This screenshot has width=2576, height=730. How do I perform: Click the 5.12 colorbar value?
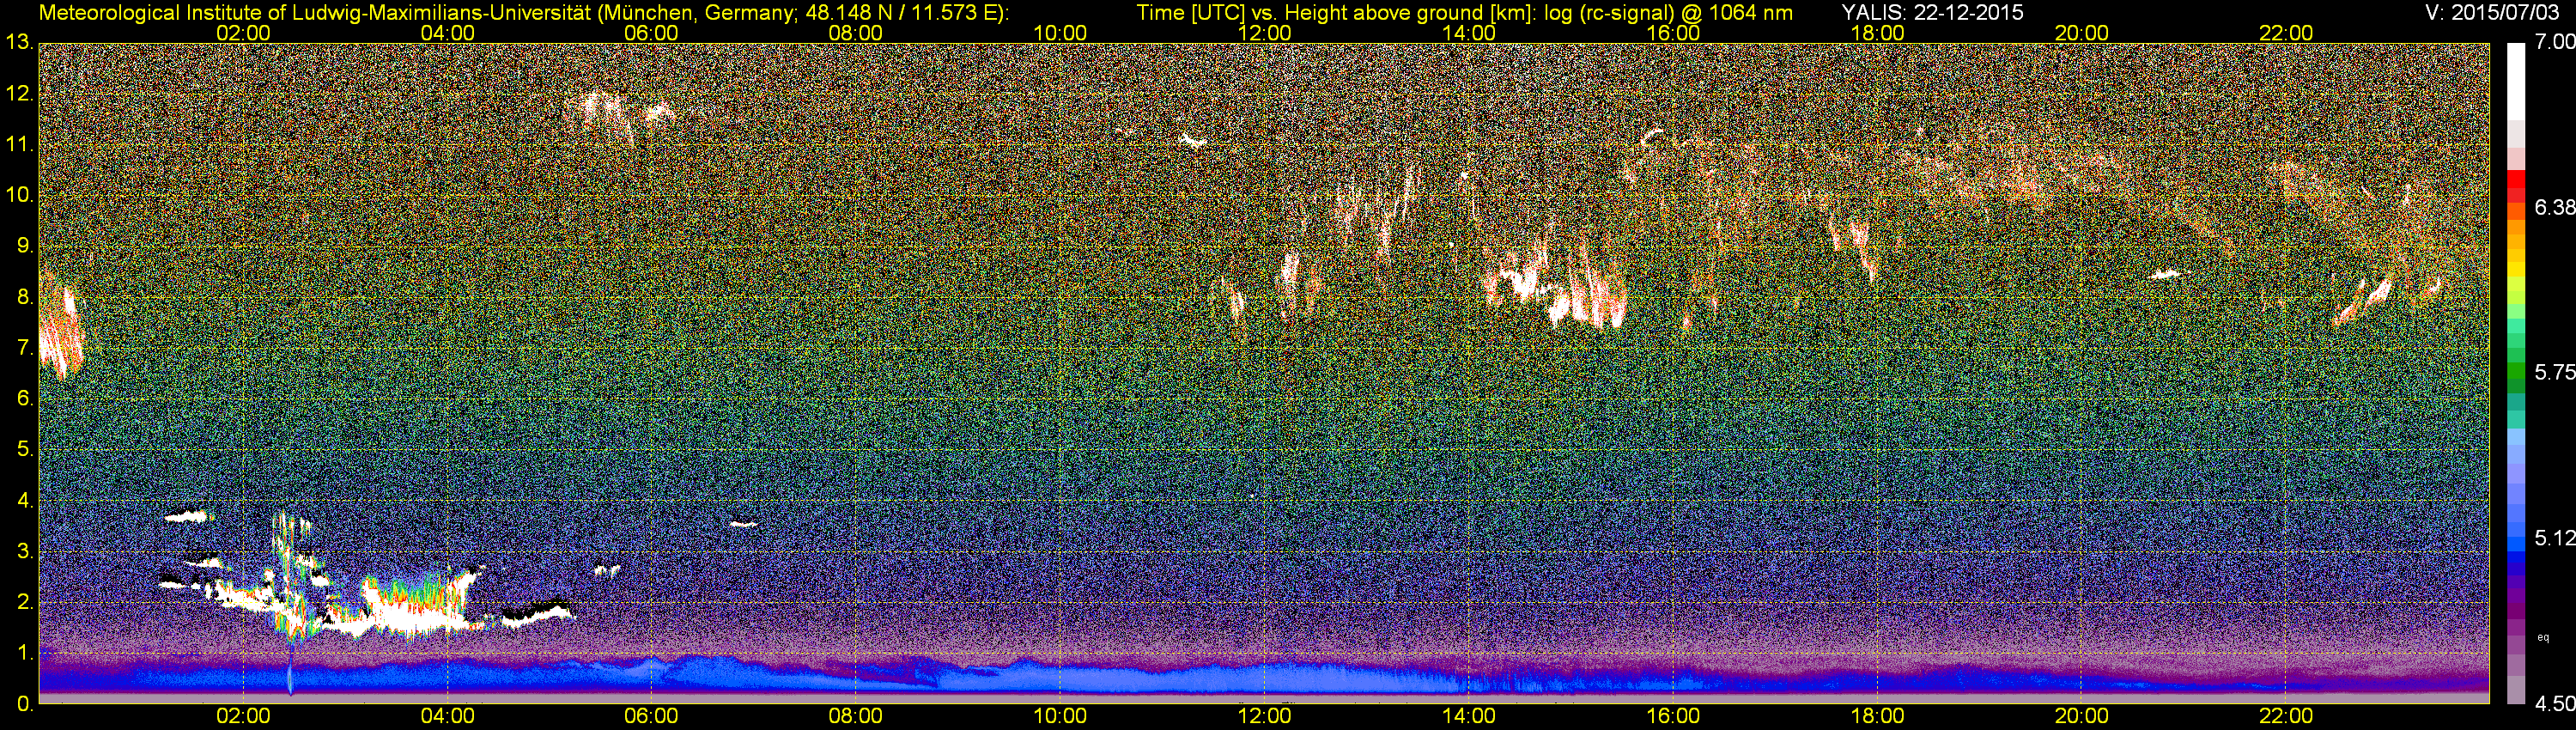[2554, 538]
